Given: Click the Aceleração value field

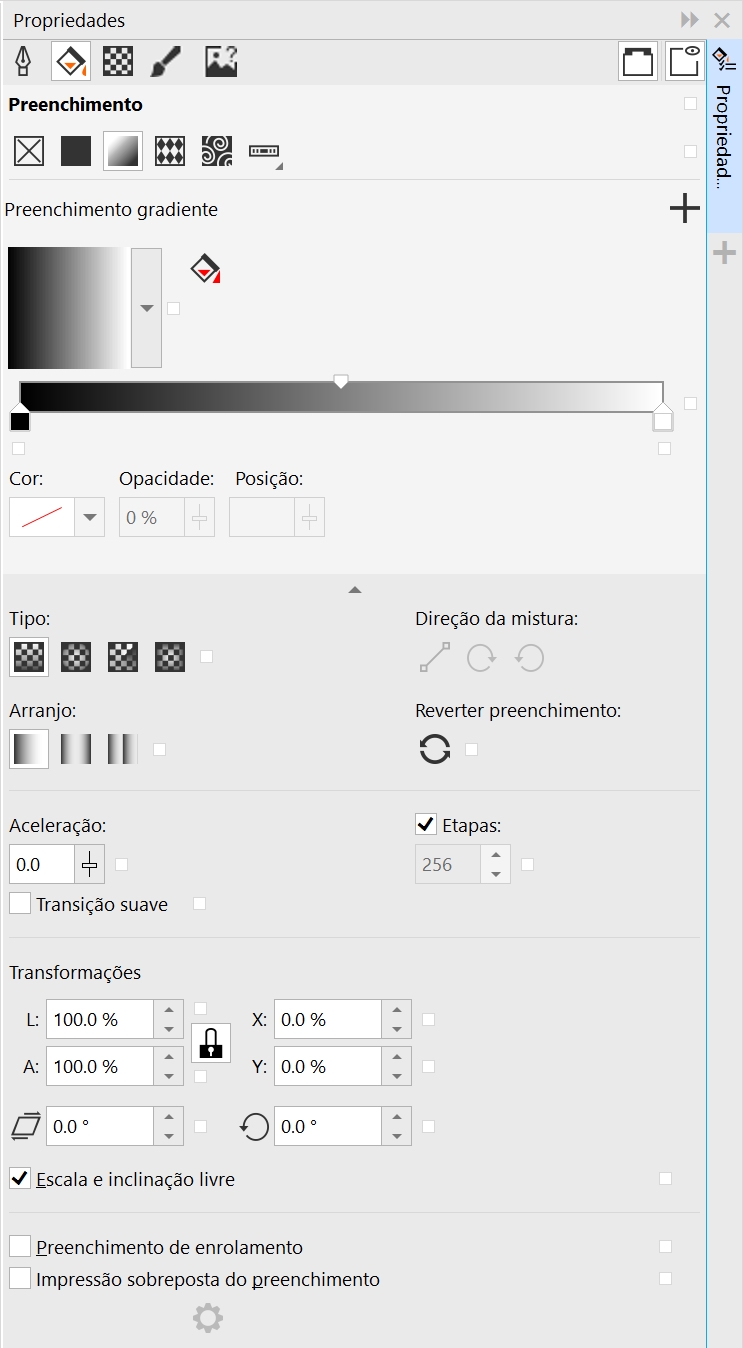Looking at the screenshot, I should [x=42, y=864].
